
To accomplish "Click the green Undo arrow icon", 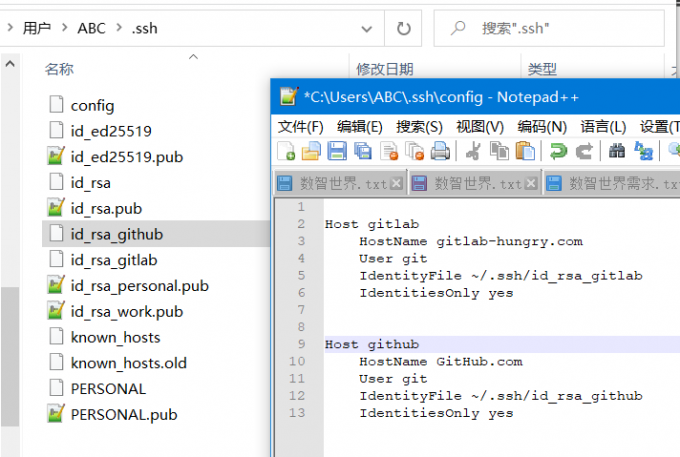I will (x=559, y=151).
